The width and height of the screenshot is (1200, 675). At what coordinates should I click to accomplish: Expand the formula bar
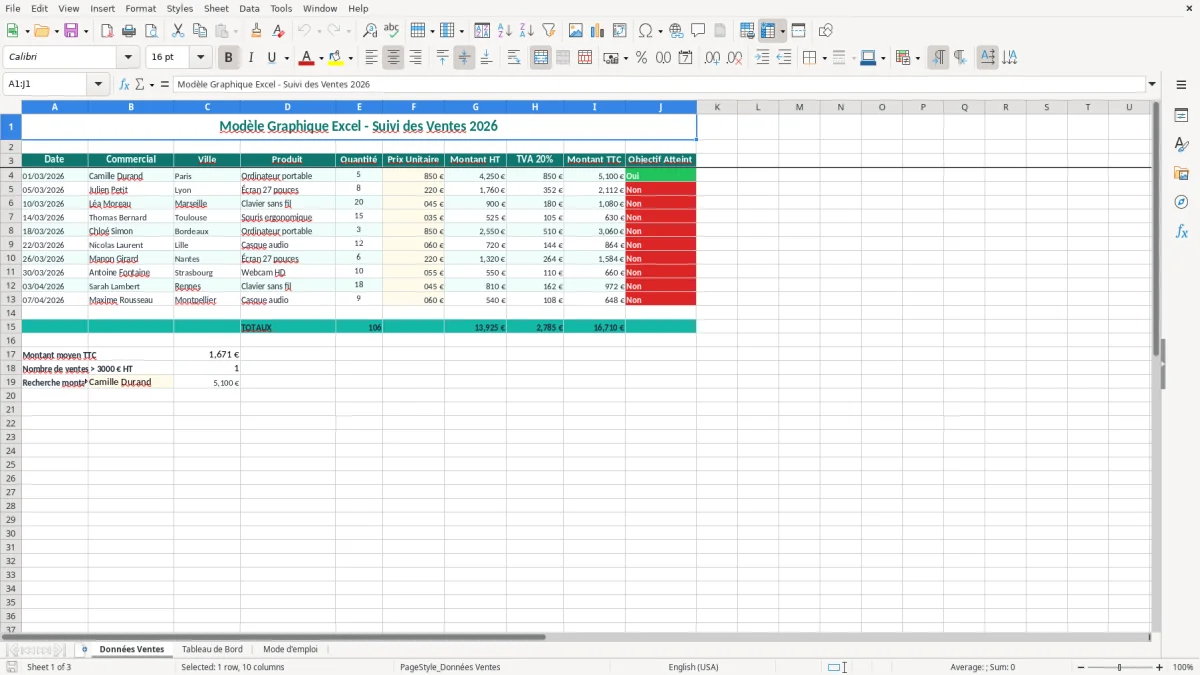pyautogui.click(x=1152, y=84)
